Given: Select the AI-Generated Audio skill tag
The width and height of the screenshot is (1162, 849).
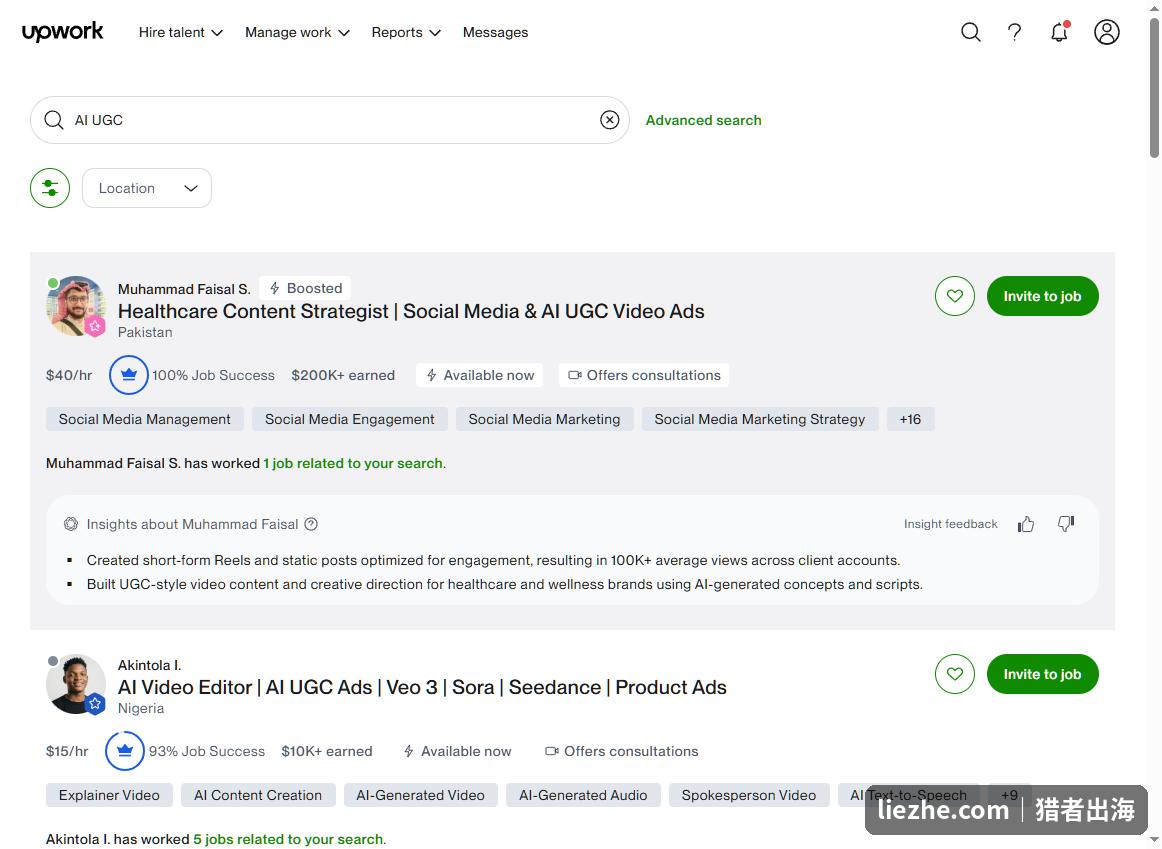Looking at the screenshot, I should coord(583,796).
